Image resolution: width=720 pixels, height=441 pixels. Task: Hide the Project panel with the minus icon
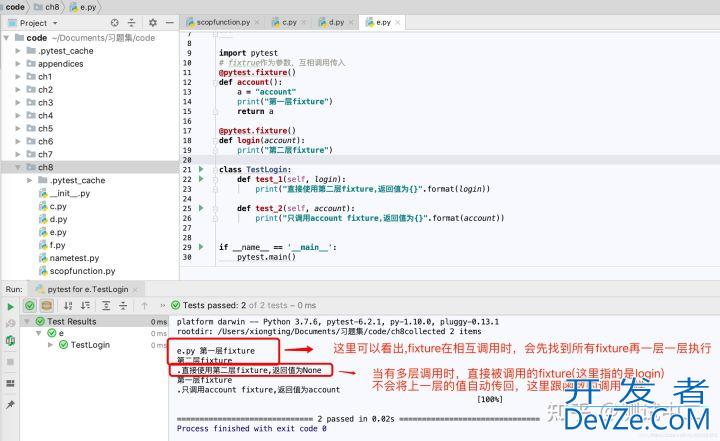coord(169,23)
